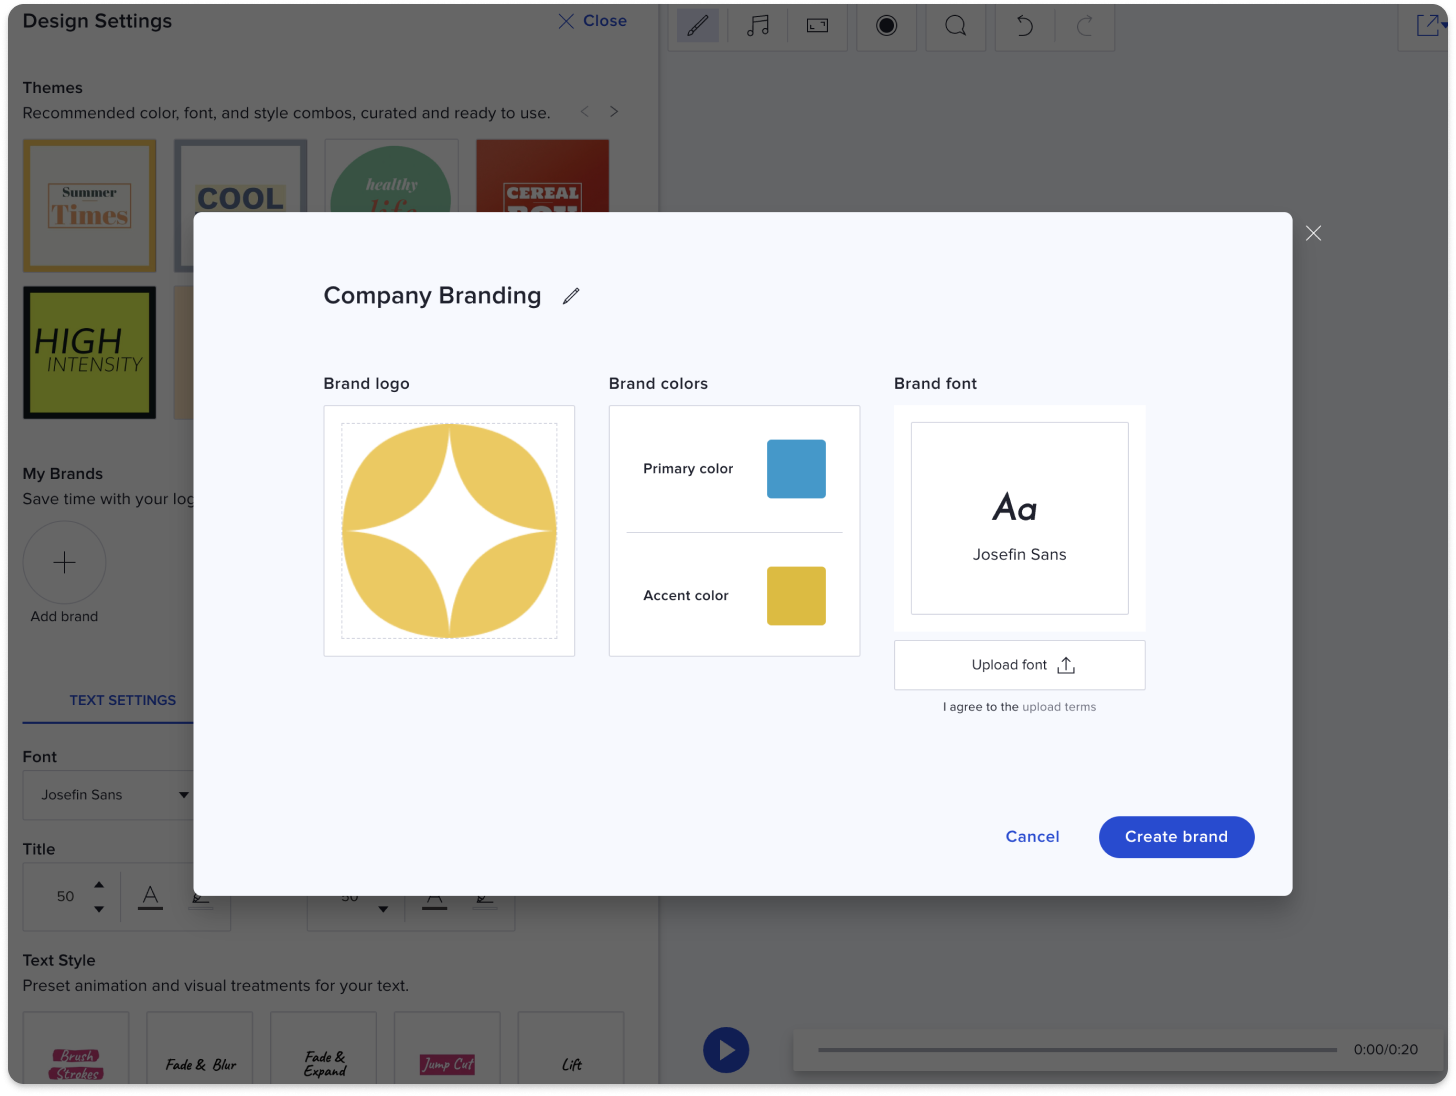The image size is (1456, 1096).
Task: Click the record circle icon
Action: click(886, 26)
